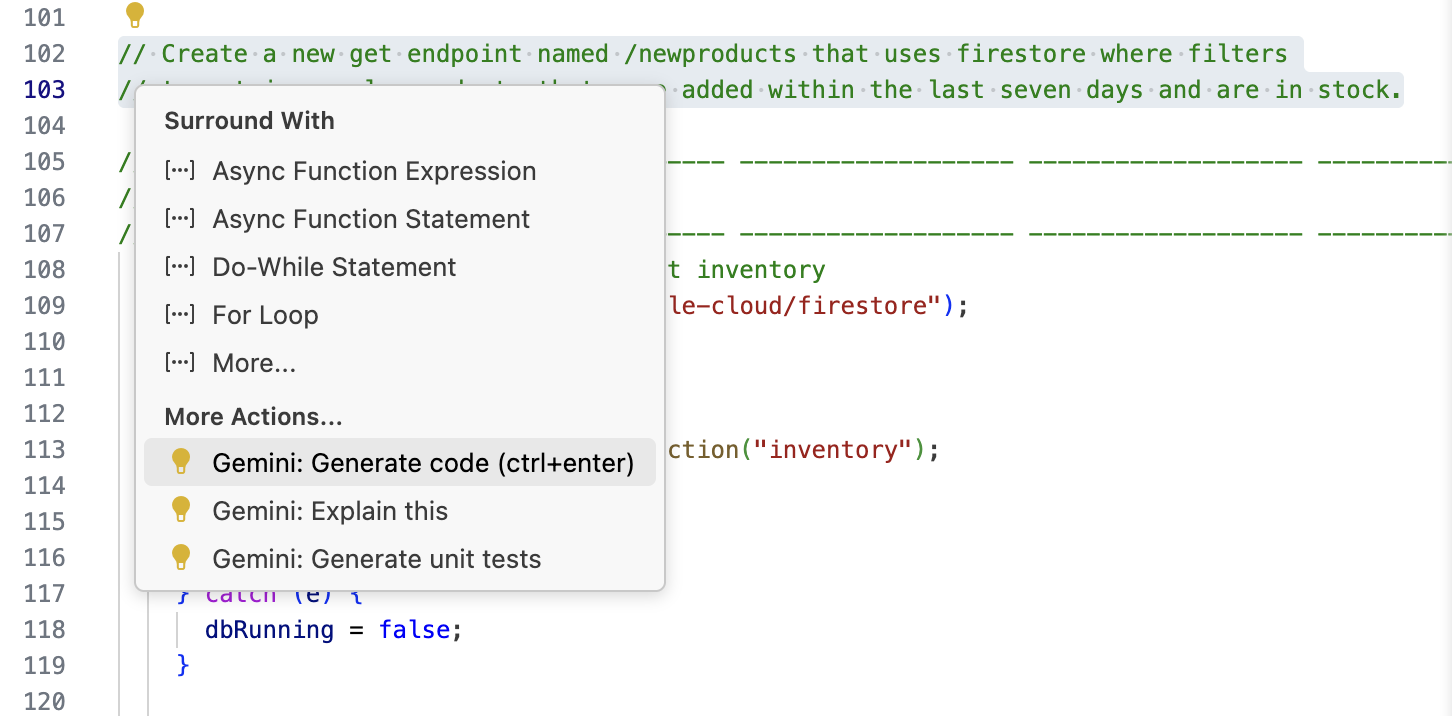Screen dimensions: 1456x716
Task: Click "More Actions..." menu header
Action: tap(254, 416)
